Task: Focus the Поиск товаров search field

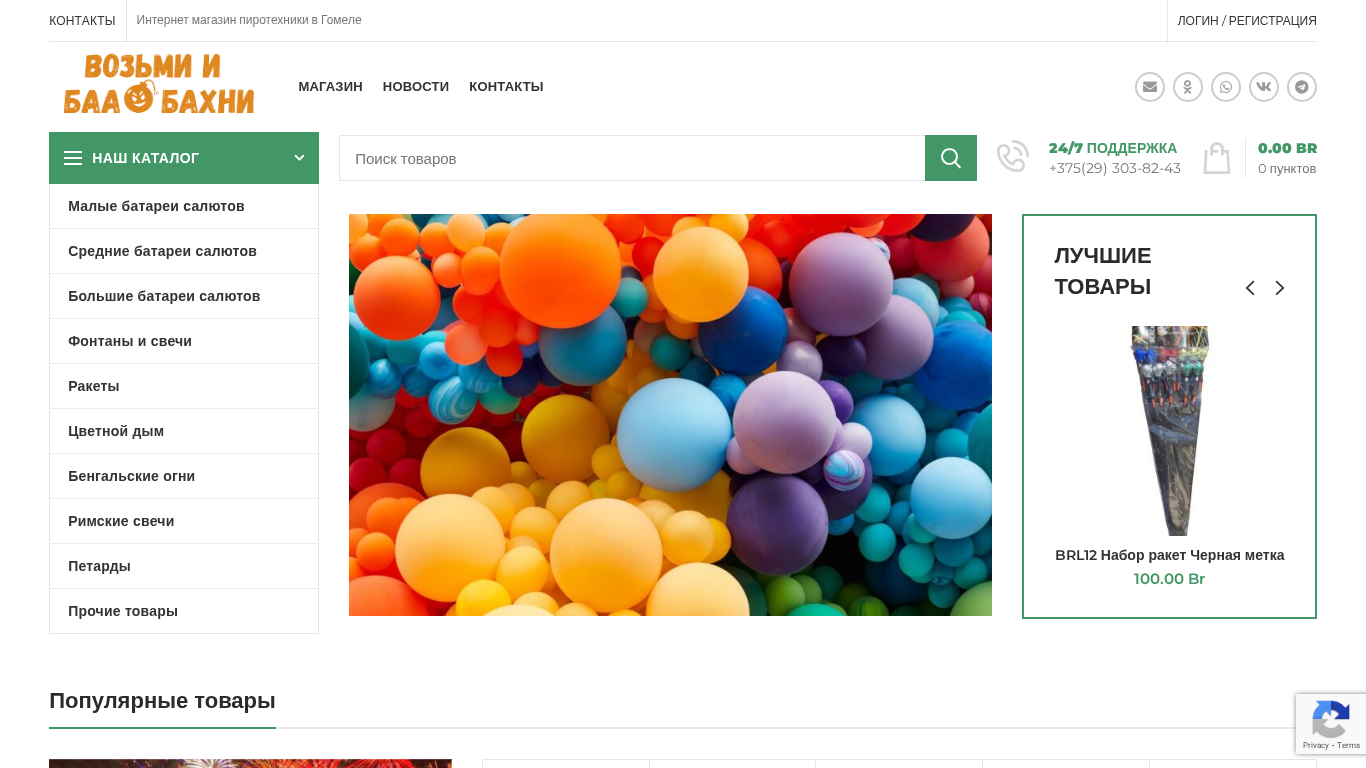Action: coord(632,158)
